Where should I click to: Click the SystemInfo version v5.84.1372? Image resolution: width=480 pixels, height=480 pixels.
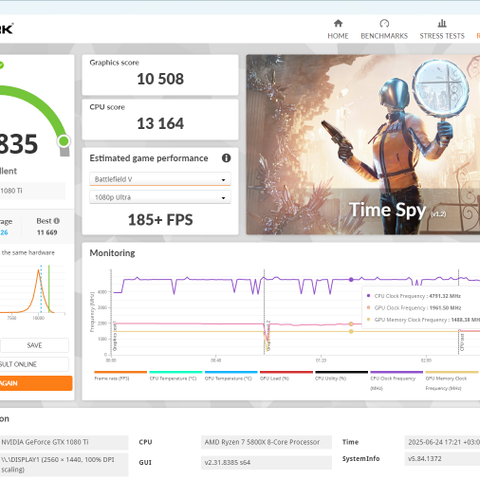pos(442,459)
